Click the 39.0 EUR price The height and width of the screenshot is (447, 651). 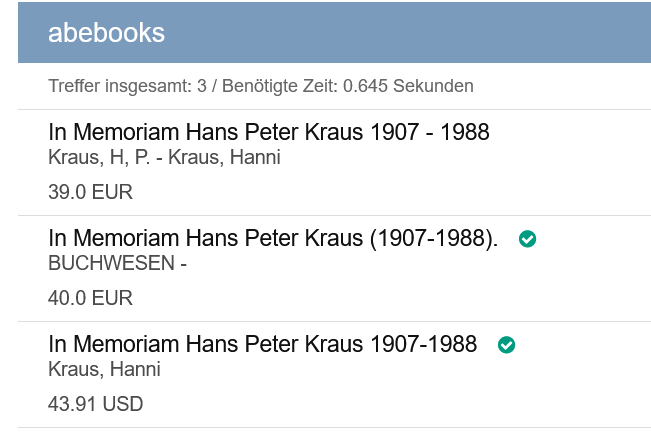pyautogui.click(x=90, y=192)
